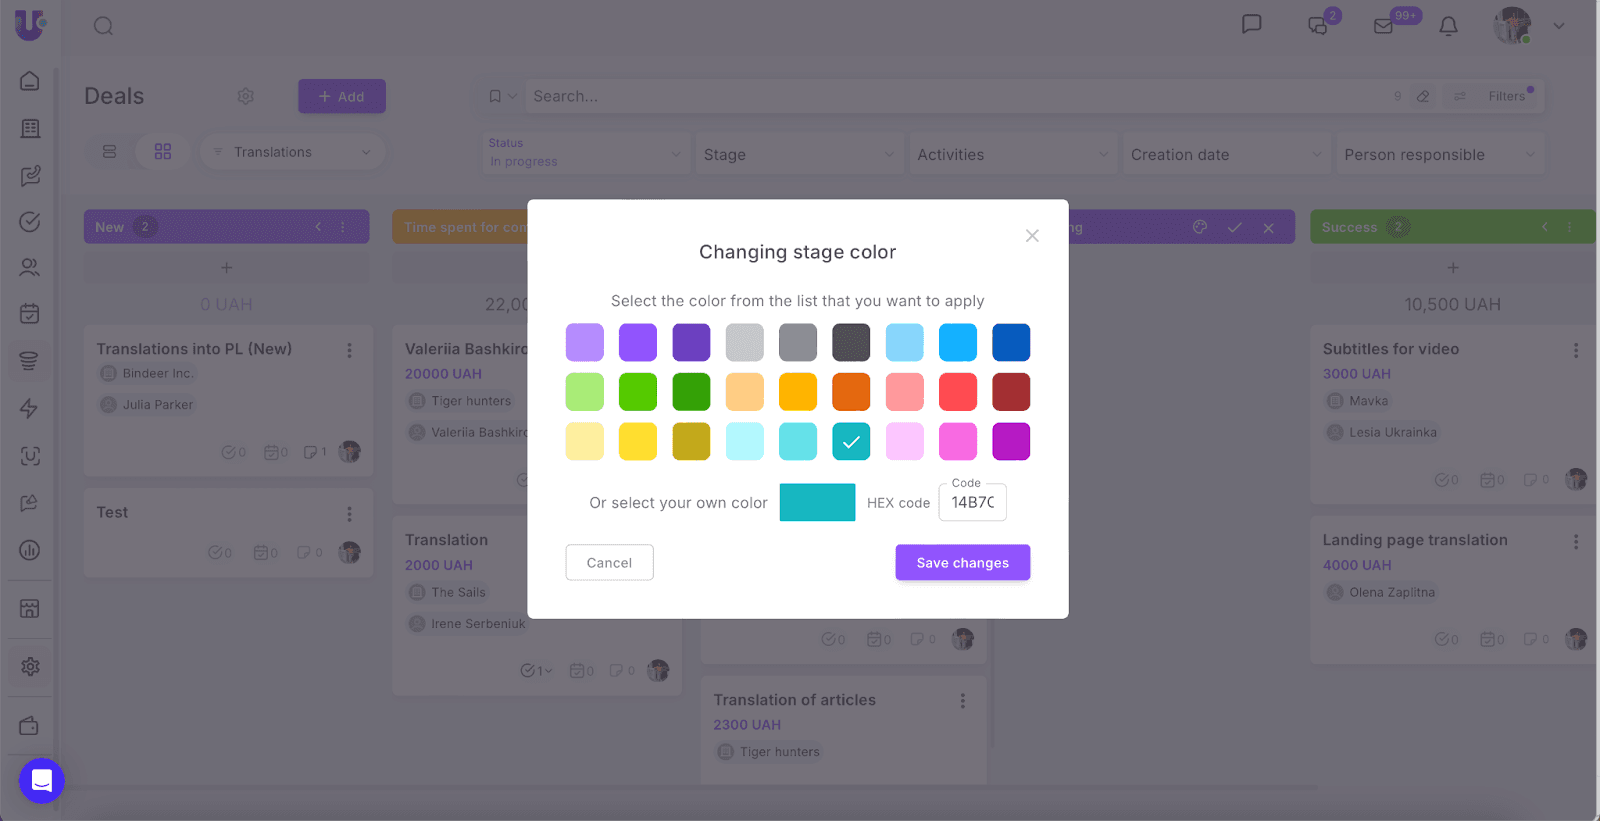Click the search magnifier icon

103,26
